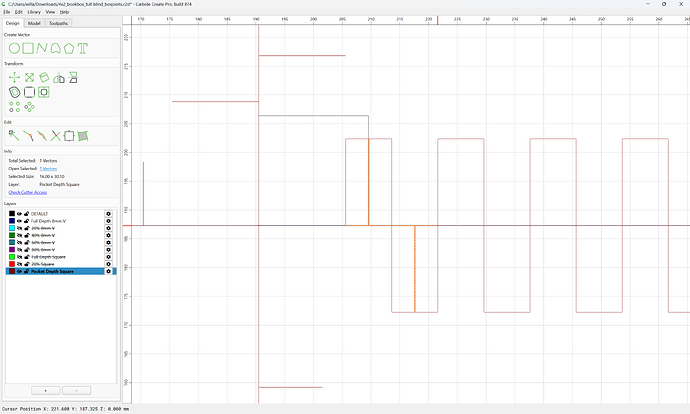Select the Text create tool
Viewport: 690px width, 414px height.
click(x=83, y=48)
